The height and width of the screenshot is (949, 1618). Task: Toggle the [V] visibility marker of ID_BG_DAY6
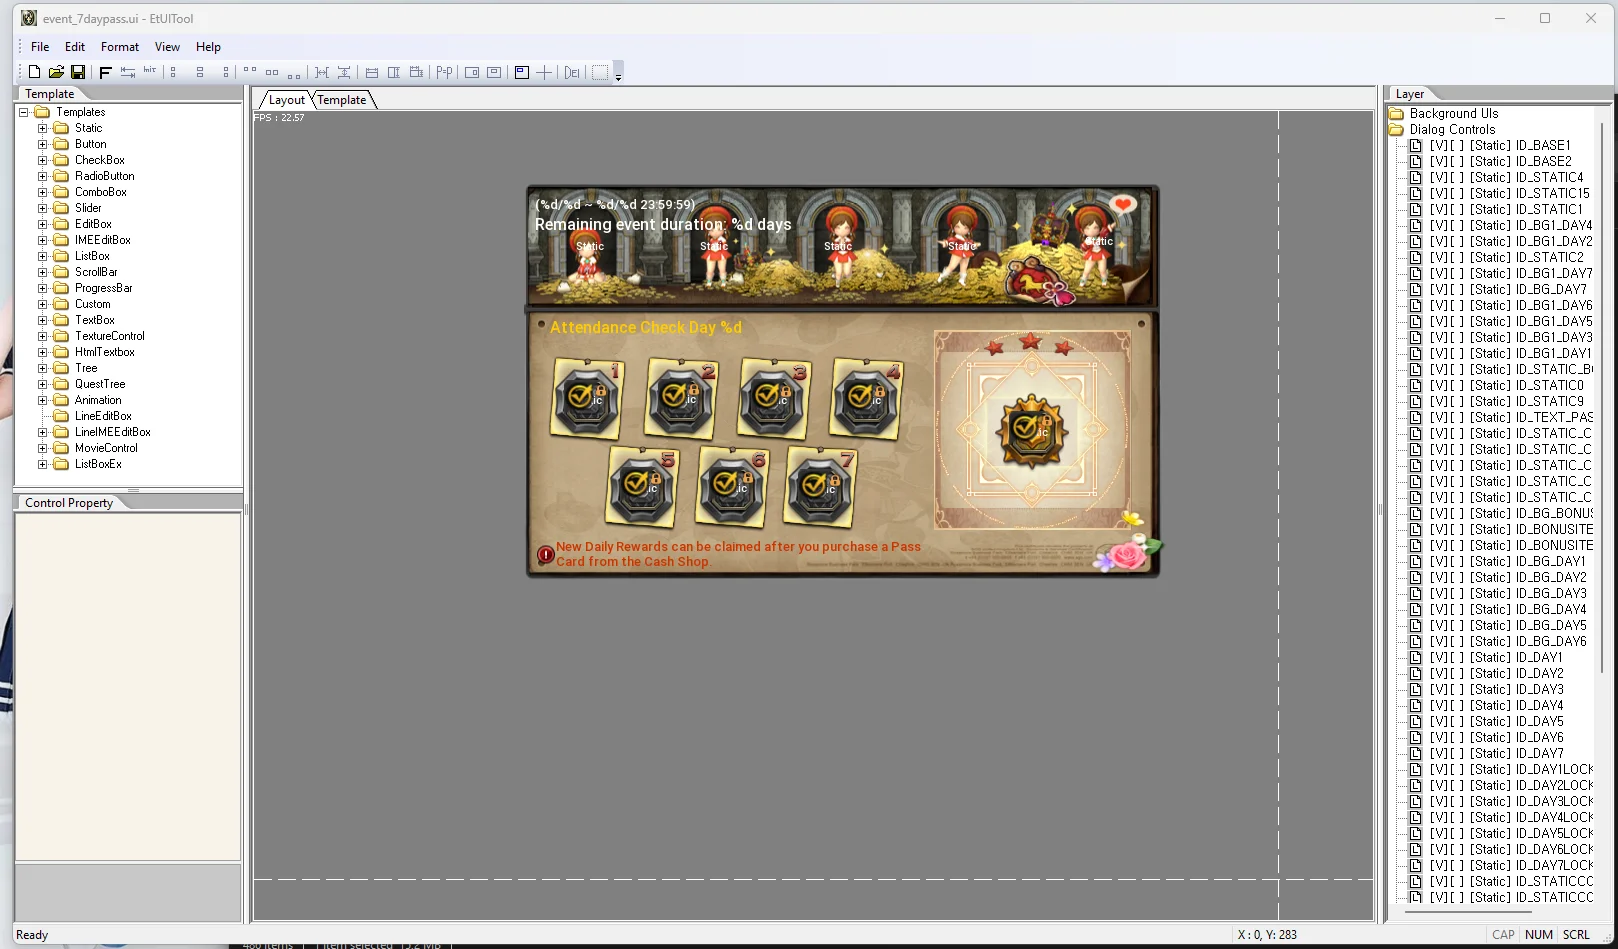coord(1438,641)
